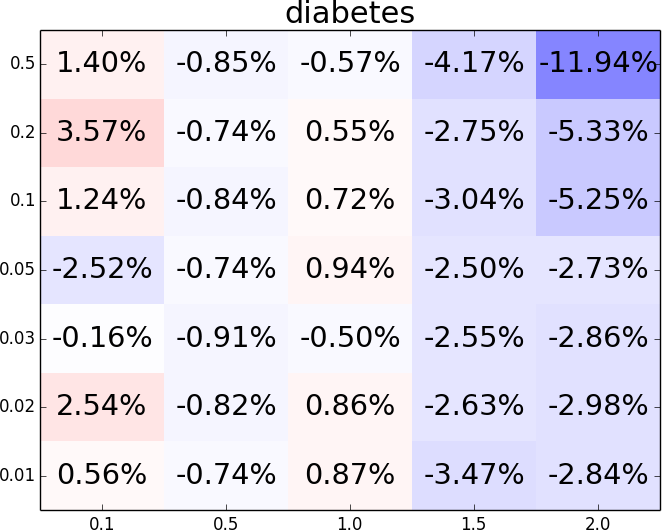Click the -5.25% cell
The image size is (662, 530).
(598, 201)
